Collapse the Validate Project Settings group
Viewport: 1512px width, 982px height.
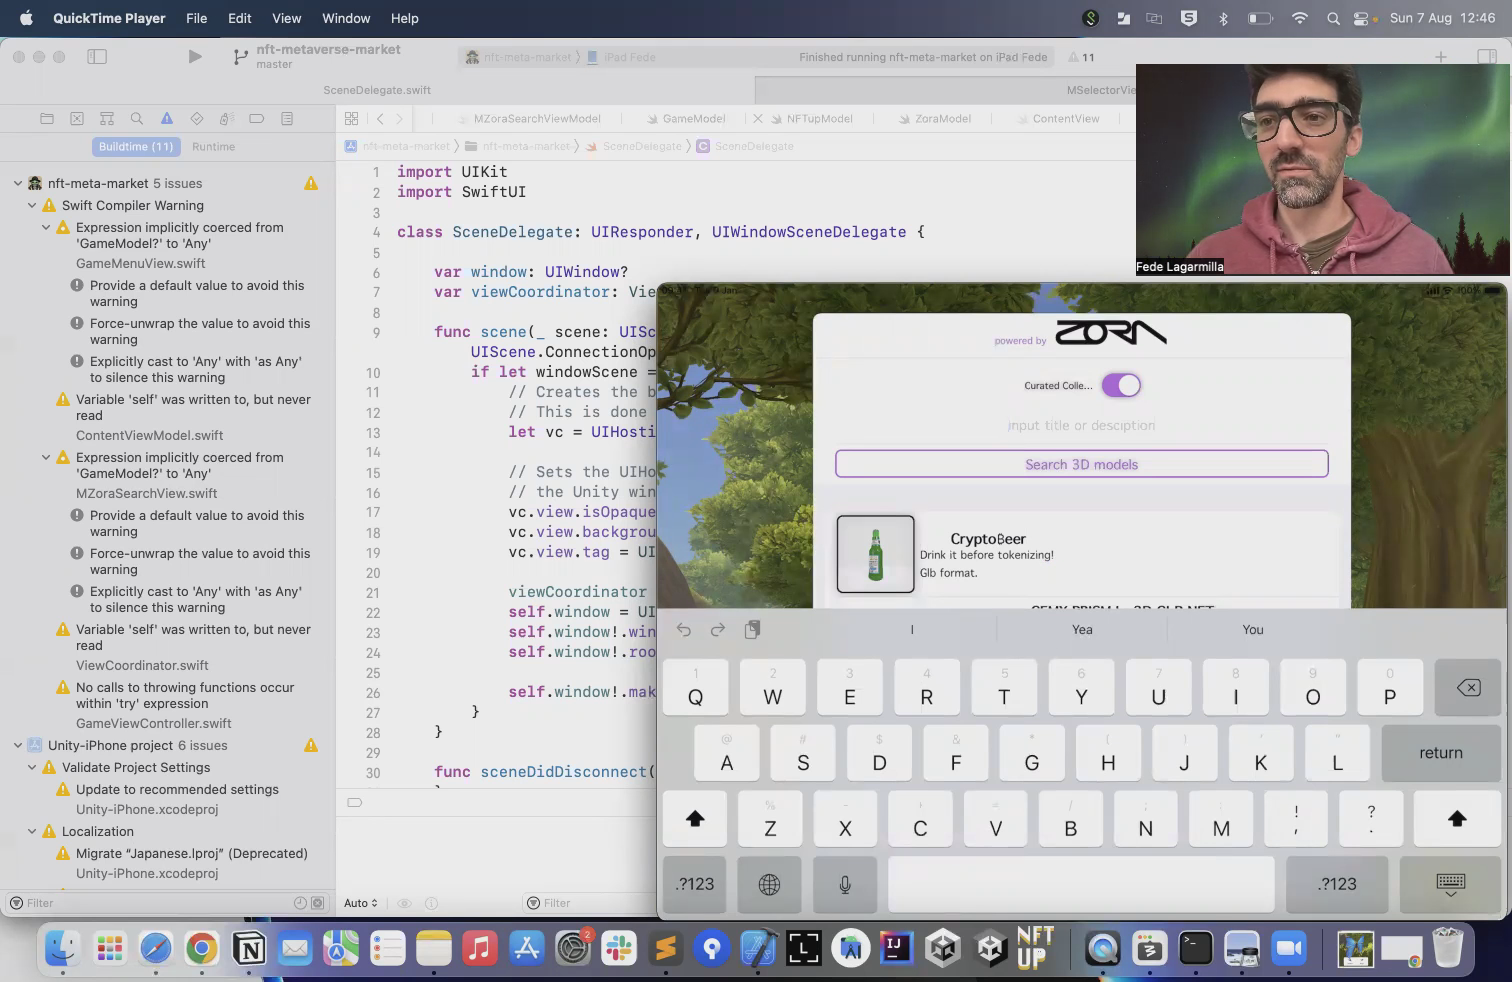point(32,767)
